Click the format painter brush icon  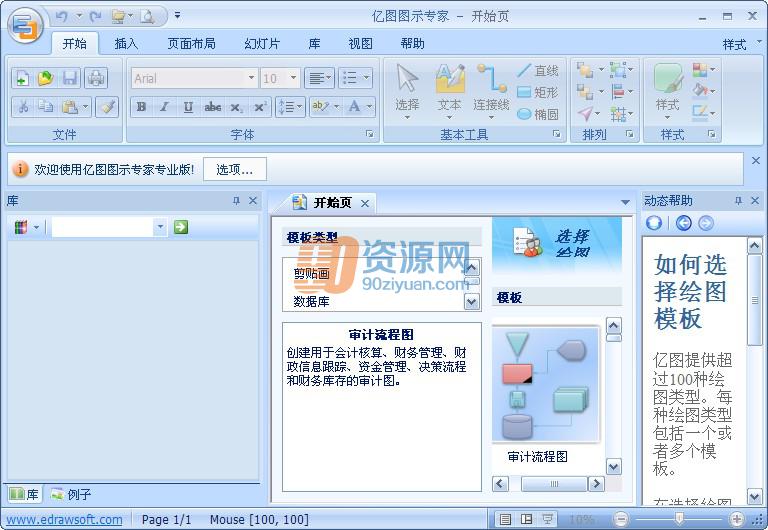click(107, 107)
